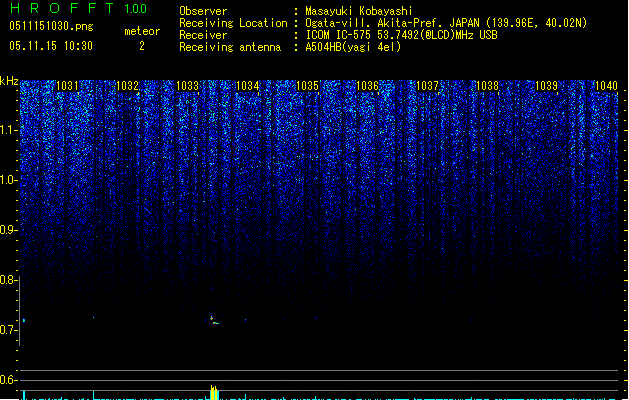
Task: Click the 'meteor' count label
Action: coord(142,31)
